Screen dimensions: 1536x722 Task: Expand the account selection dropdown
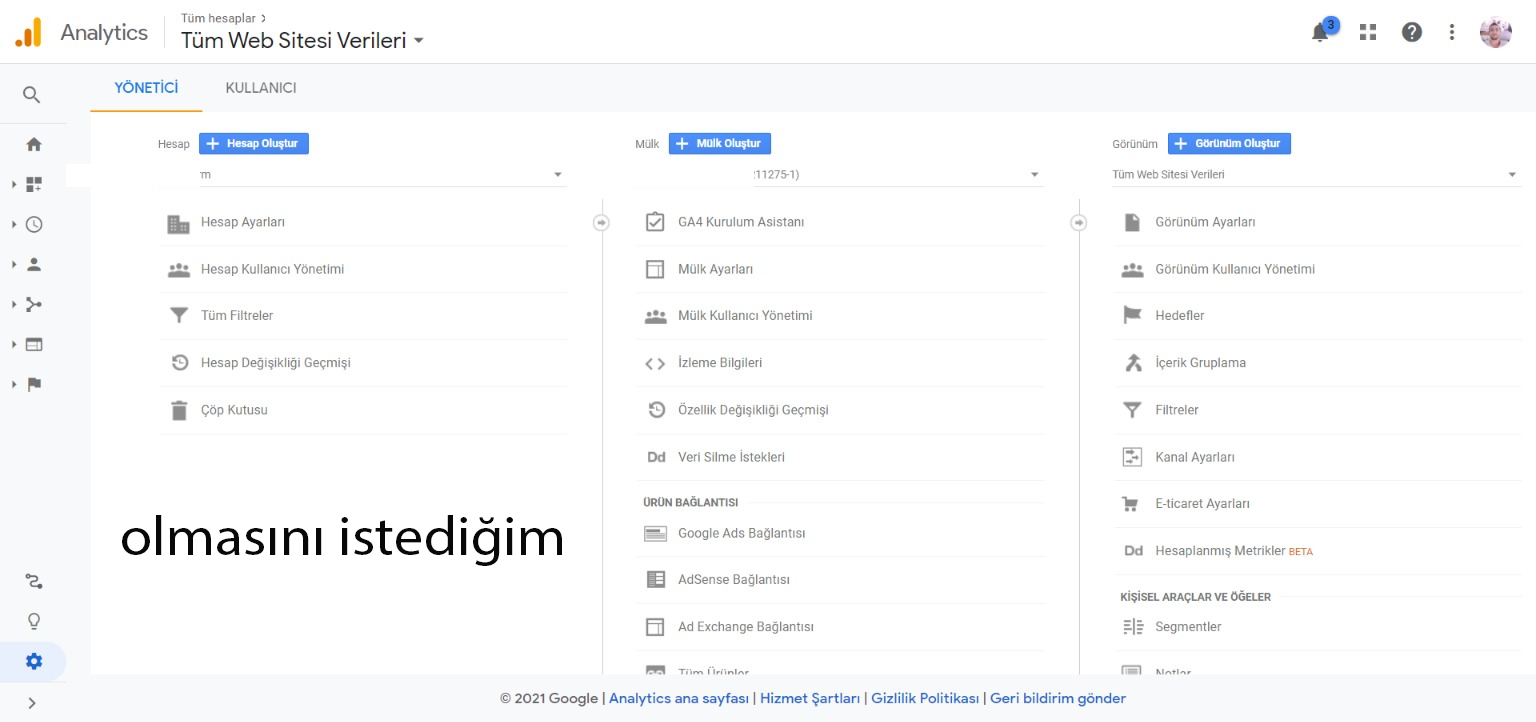click(x=558, y=175)
